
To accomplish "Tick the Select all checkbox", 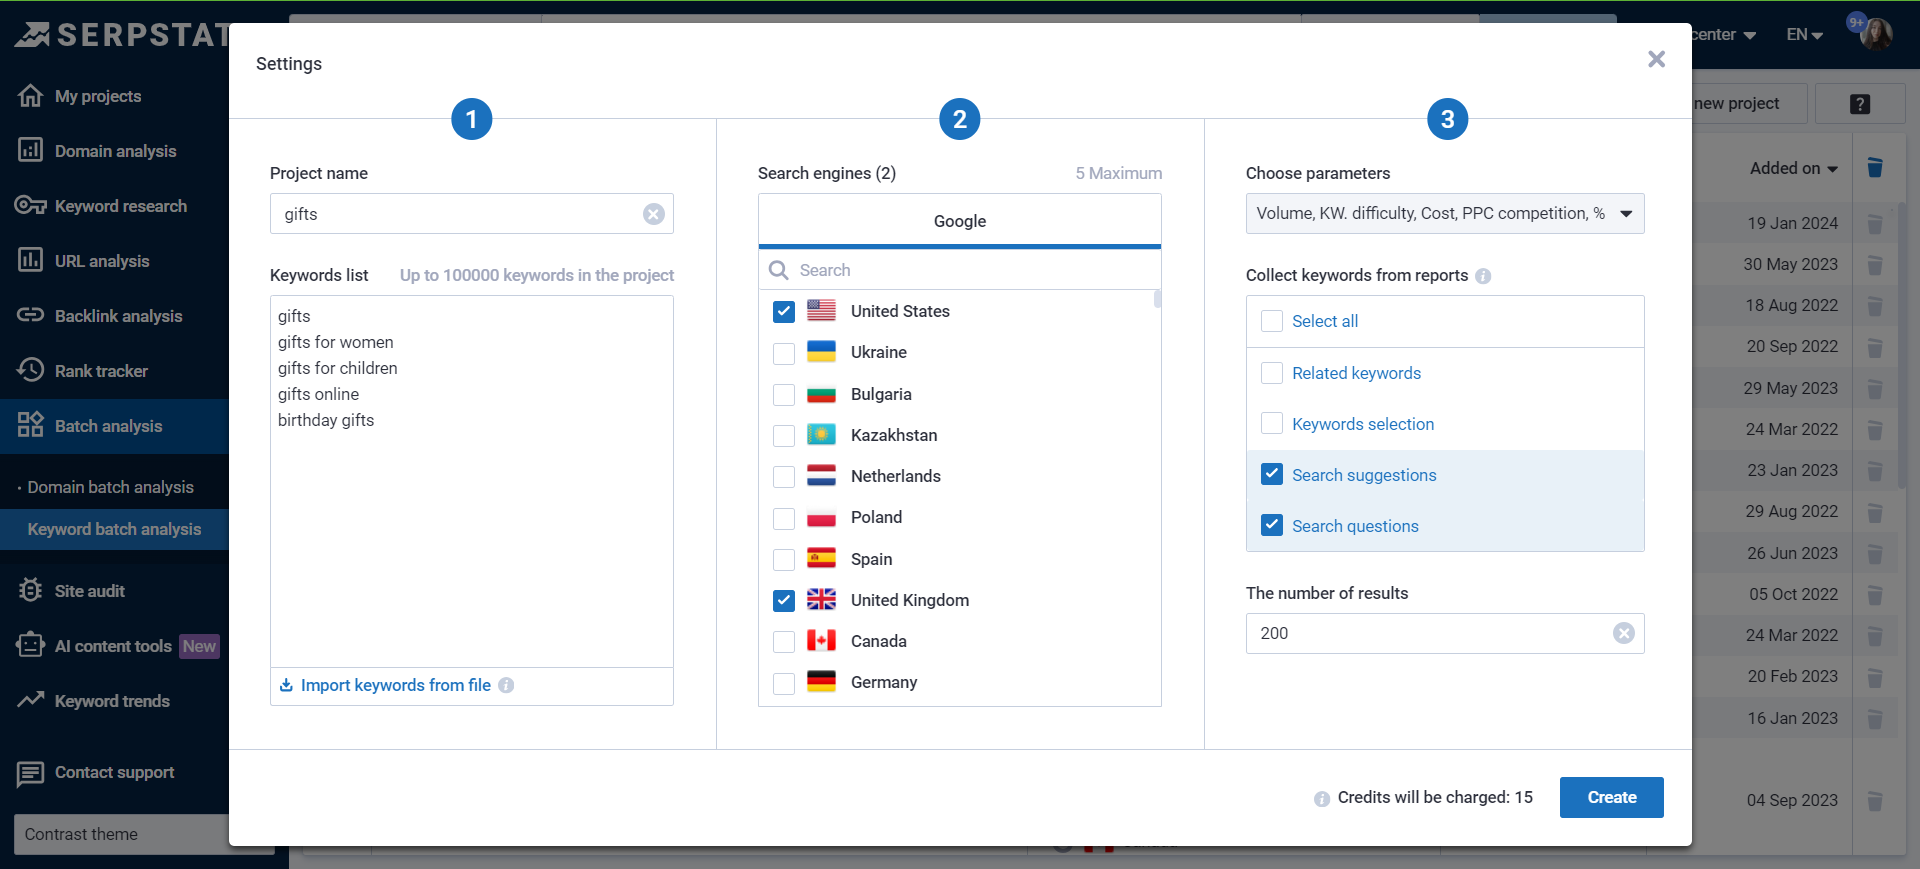I will click(1272, 321).
